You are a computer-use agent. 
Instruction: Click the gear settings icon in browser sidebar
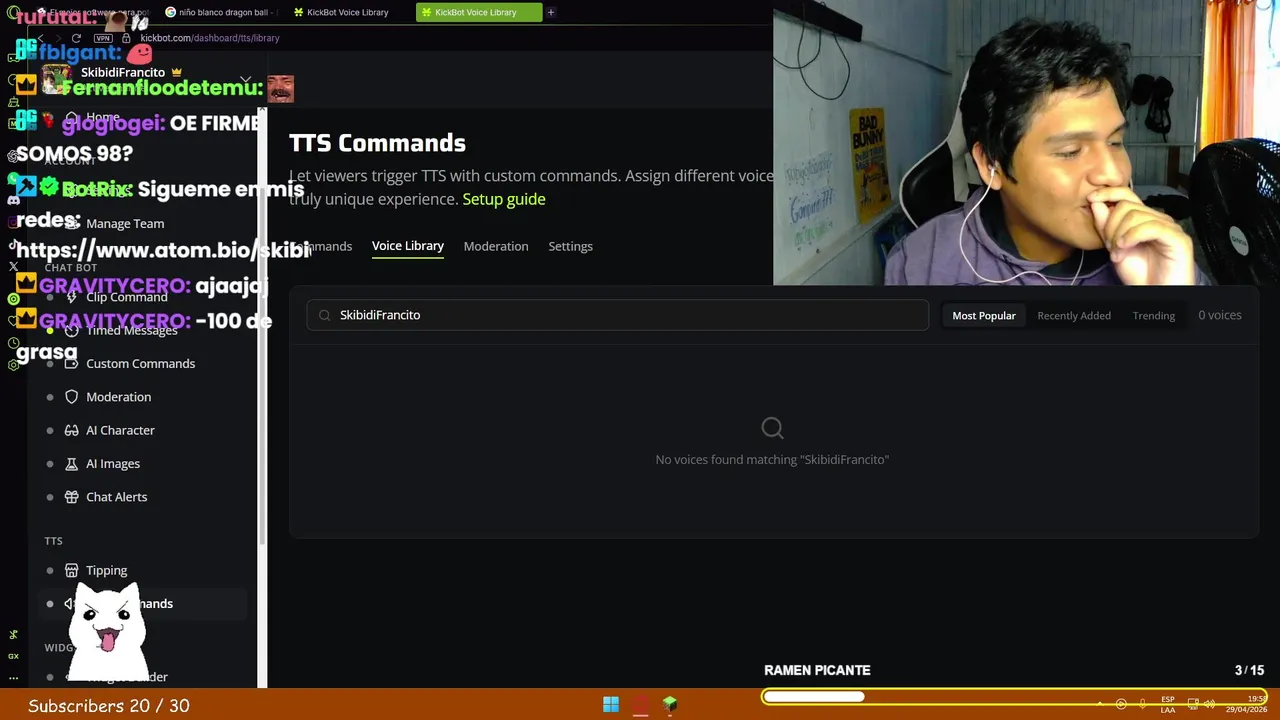pos(13,365)
